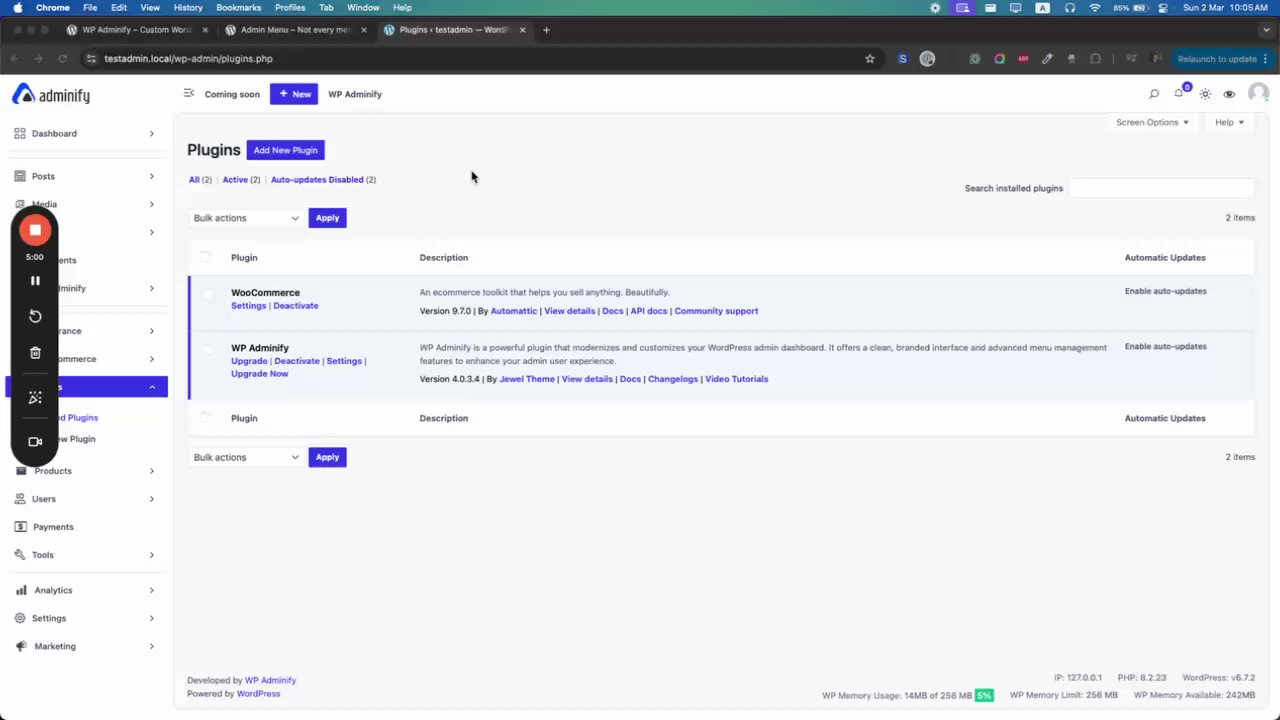The height and width of the screenshot is (720, 1280).
Task: Click the Search installed plugins field
Action: [1161, 188]
